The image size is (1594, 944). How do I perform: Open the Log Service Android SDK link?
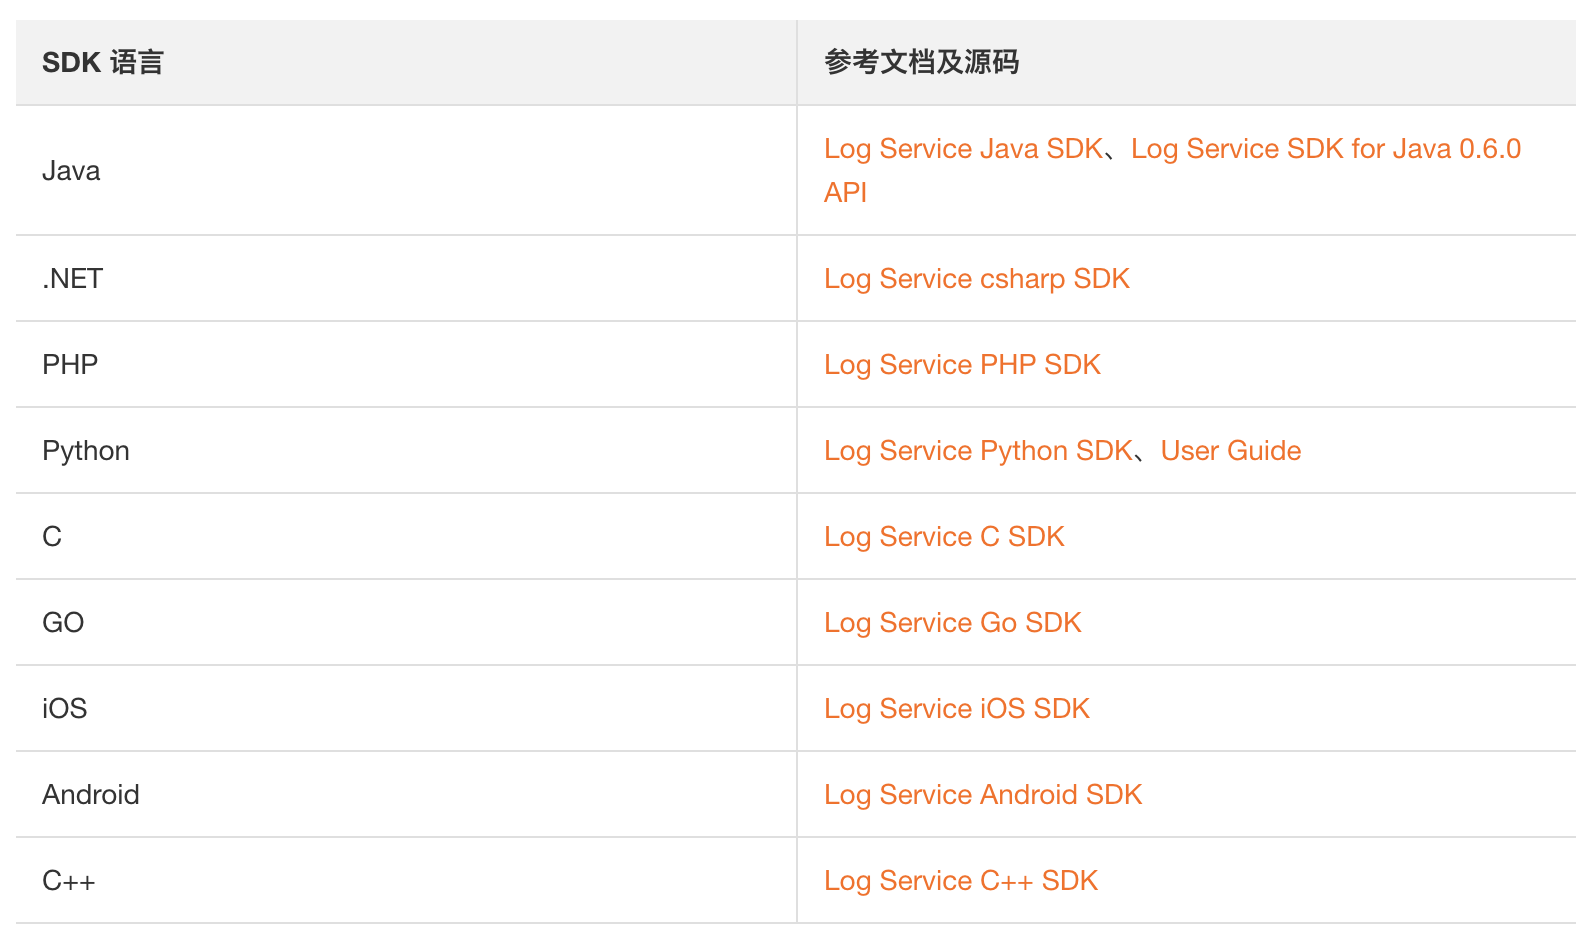point(983,795)
